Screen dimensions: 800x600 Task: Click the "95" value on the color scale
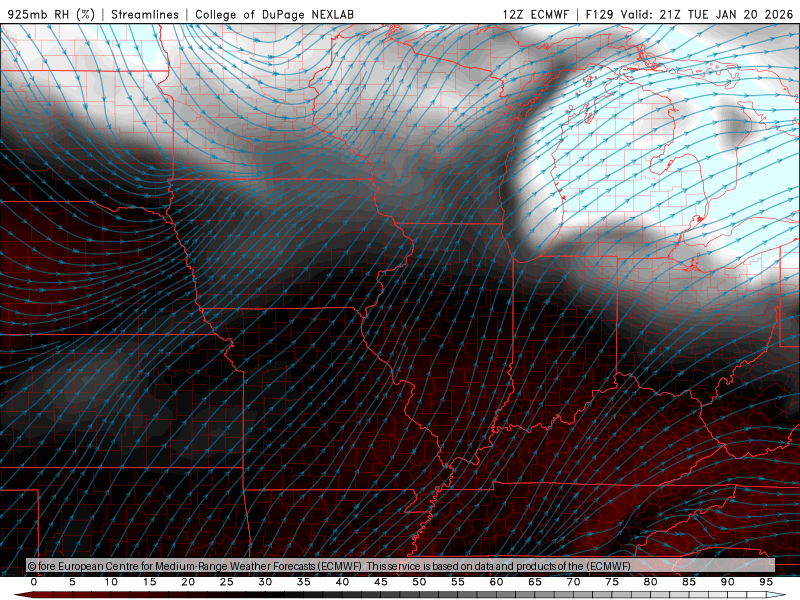[x=766, y=582]
